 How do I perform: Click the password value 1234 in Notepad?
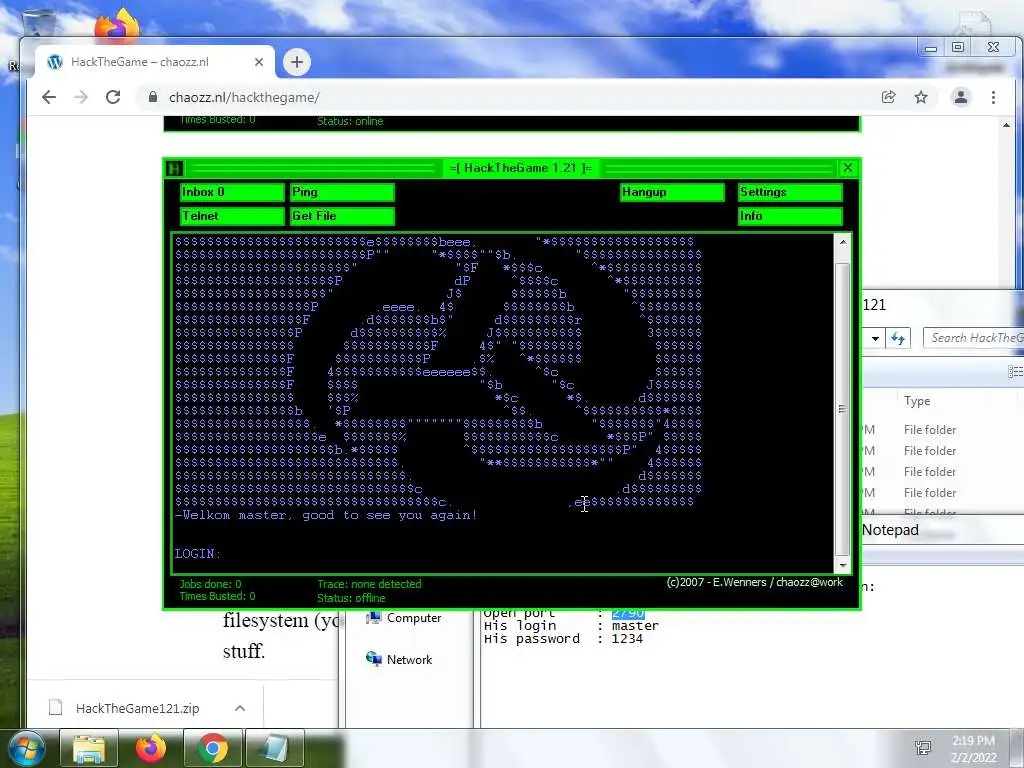627,639
